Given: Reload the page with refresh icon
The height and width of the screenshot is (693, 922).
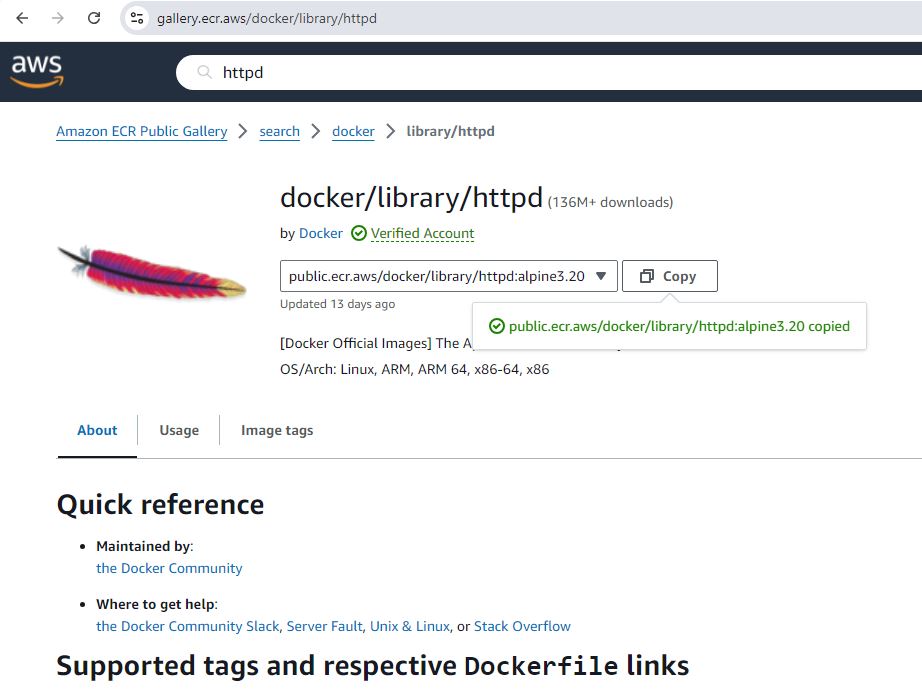Looking at the screenshot, I should click(x=94, y=18).
